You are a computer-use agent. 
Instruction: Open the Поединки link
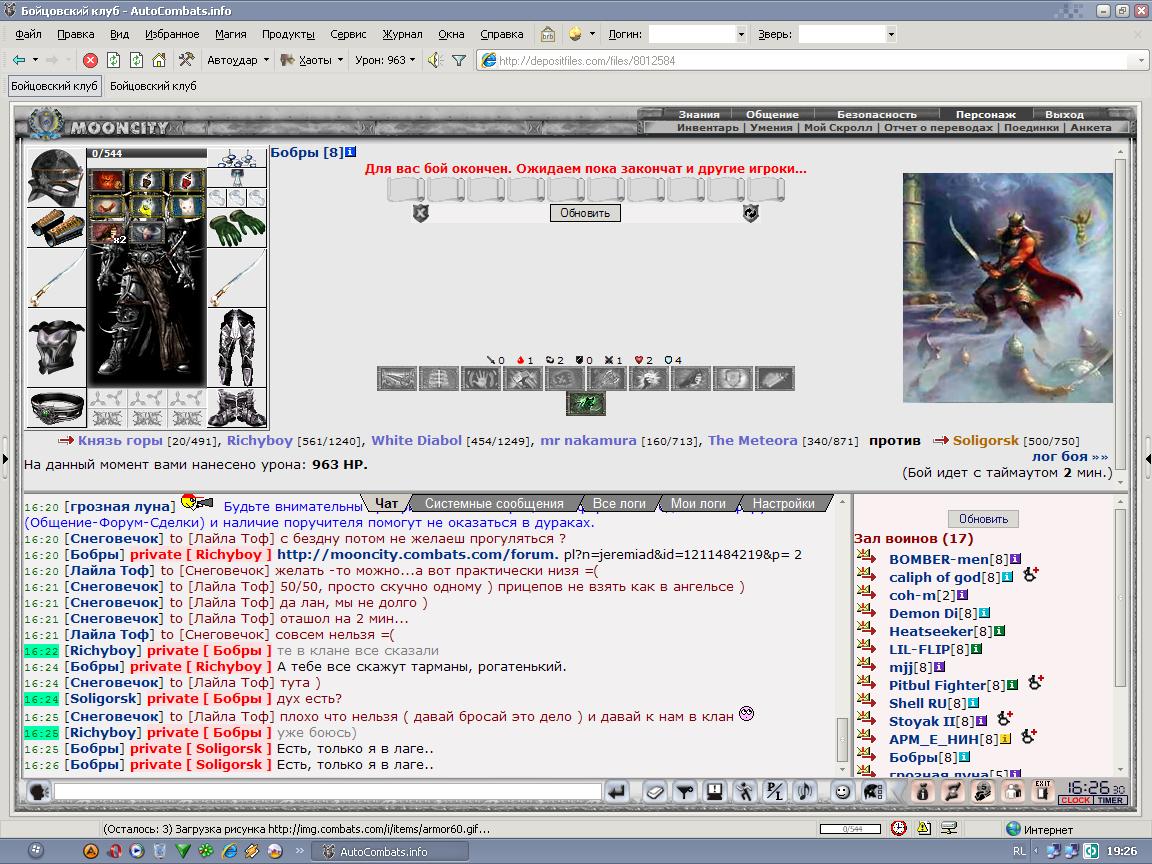point(1032,127)
